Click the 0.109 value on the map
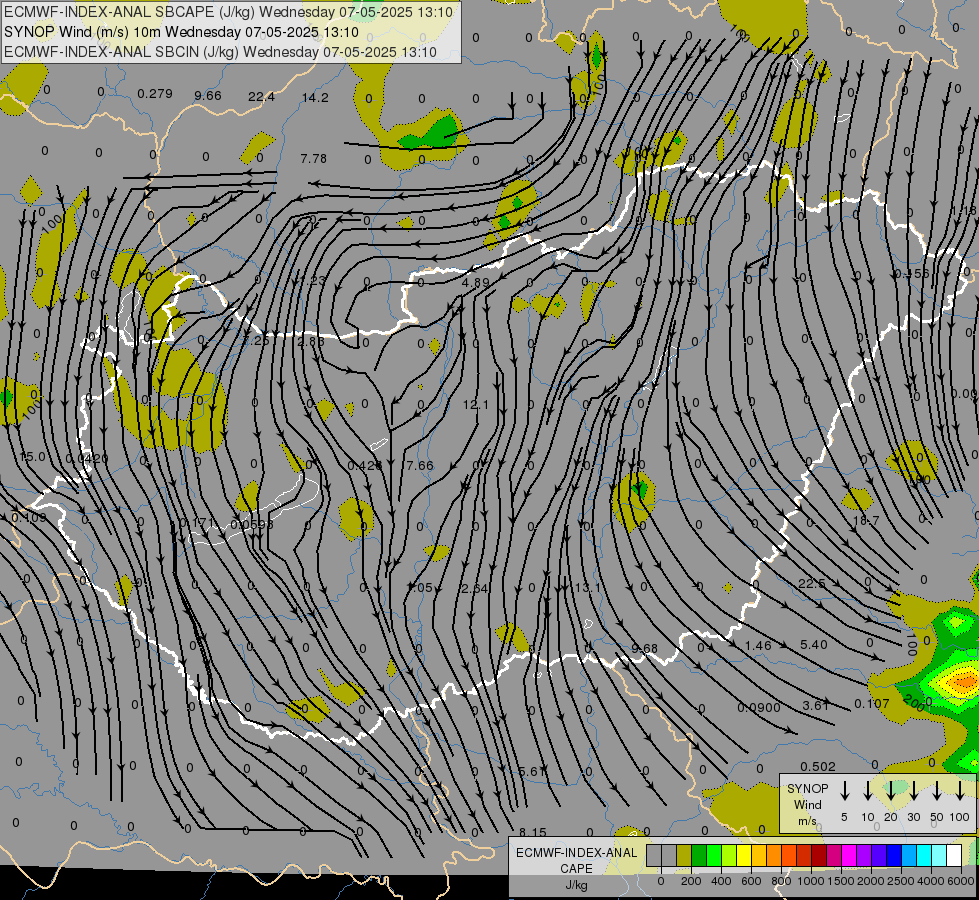The height and width of the screenshot is (900, 979). coord(29,518)
